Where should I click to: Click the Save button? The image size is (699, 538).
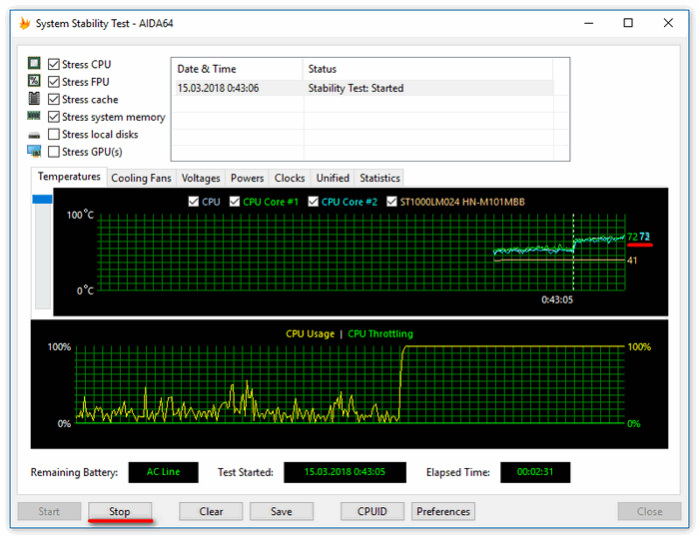point(281,511)
